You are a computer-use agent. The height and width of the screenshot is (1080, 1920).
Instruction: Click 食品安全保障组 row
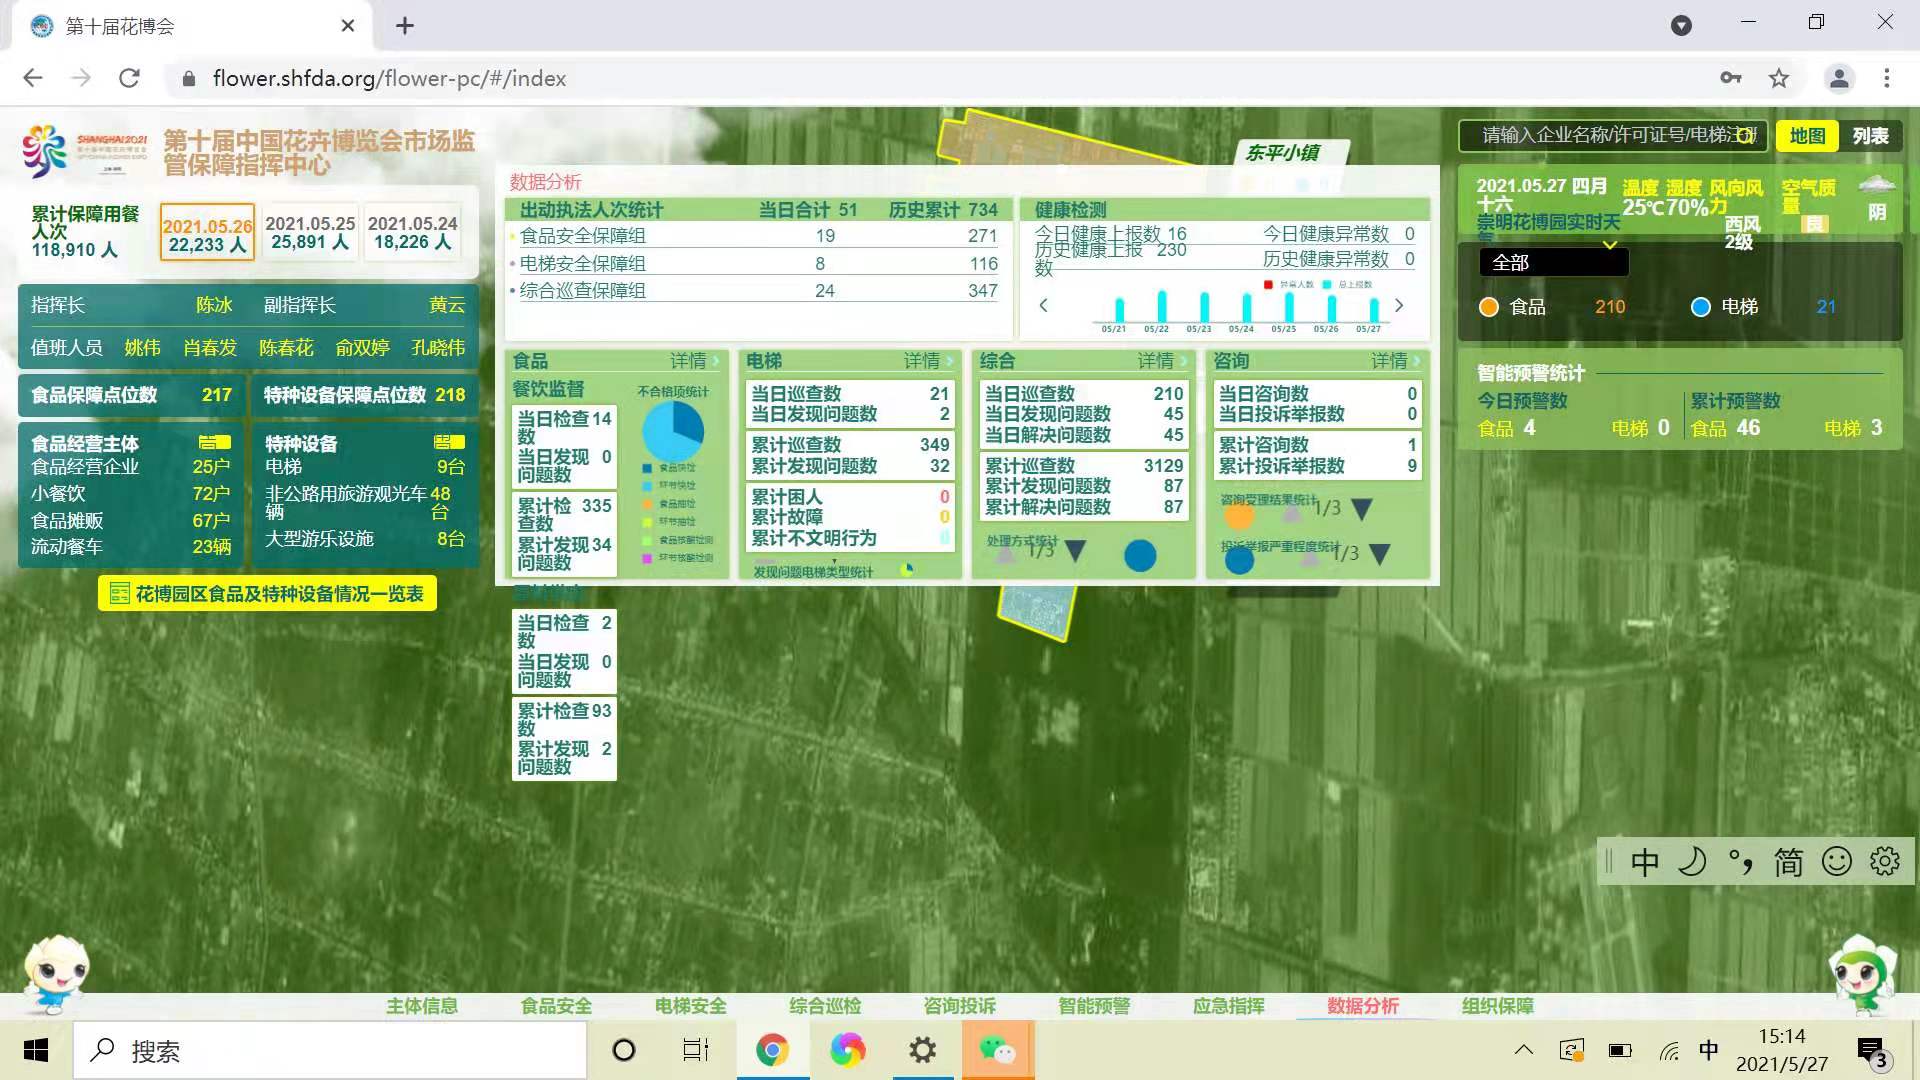(x=757, y=236)
